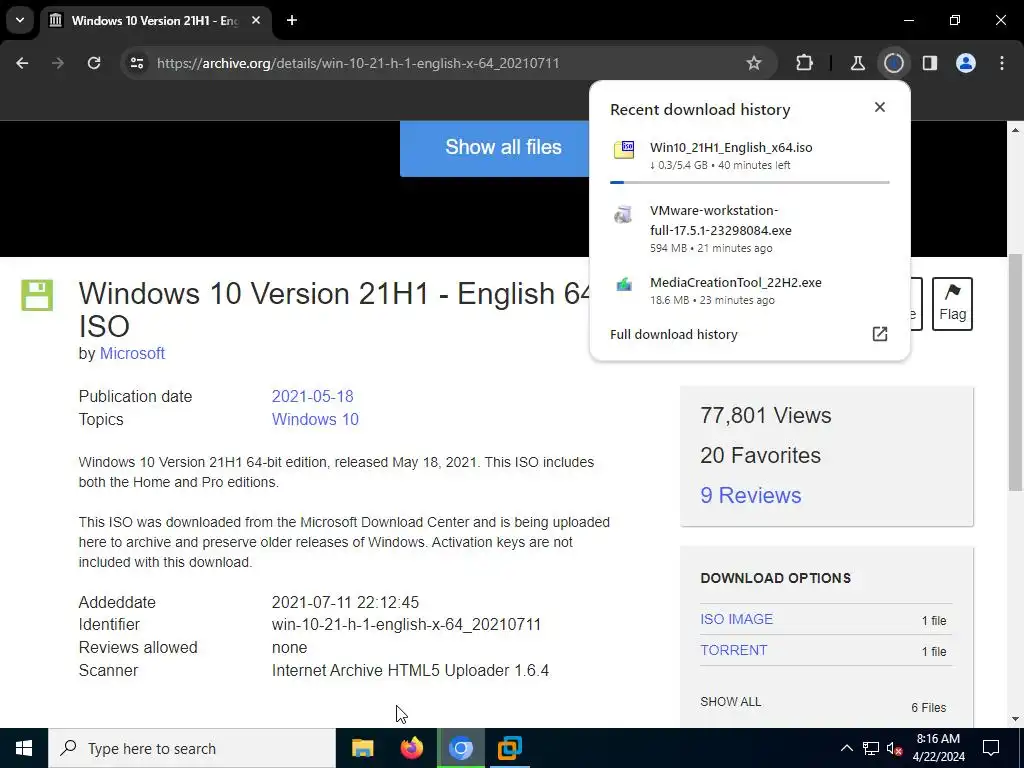Click the network tray icon

click(871, 748)
